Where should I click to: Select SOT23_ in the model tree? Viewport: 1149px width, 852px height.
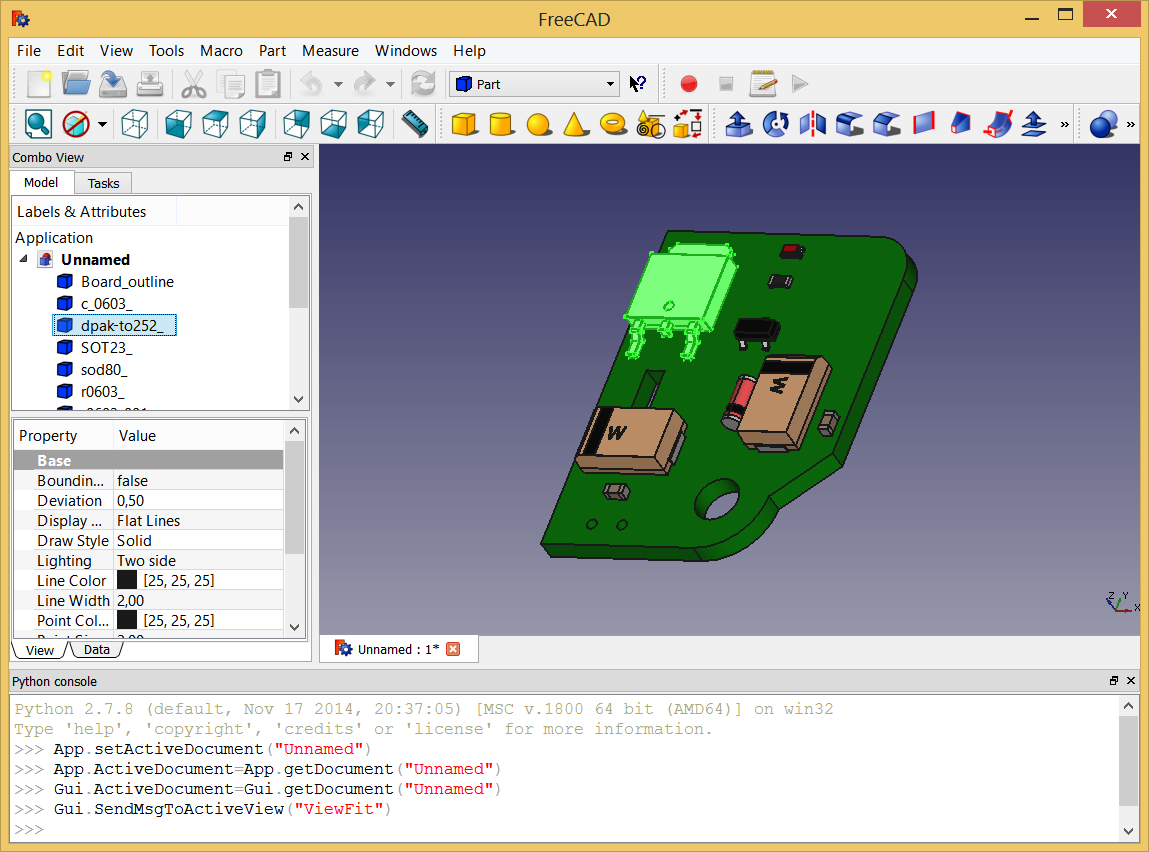106,348
